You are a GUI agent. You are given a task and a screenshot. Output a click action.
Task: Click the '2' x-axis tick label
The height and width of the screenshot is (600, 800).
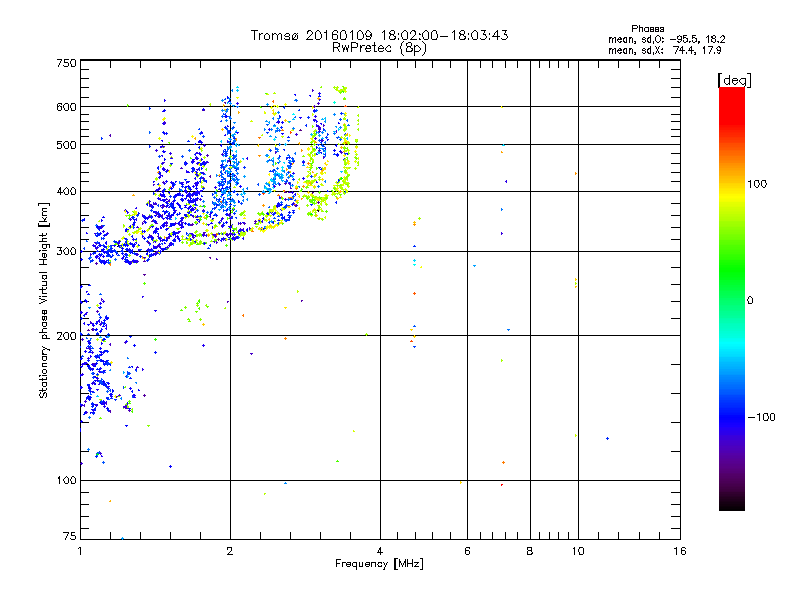coord(230,551)
